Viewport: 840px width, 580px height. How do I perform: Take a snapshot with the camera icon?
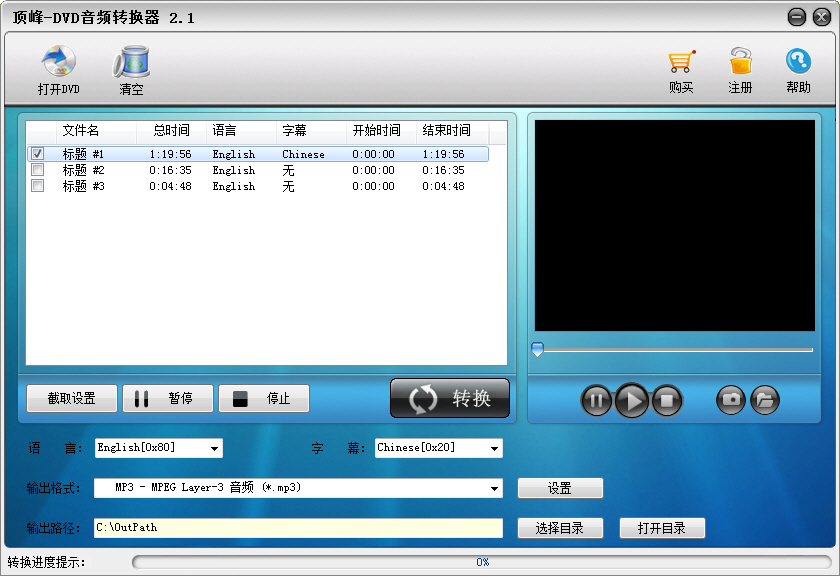point(730,400)
